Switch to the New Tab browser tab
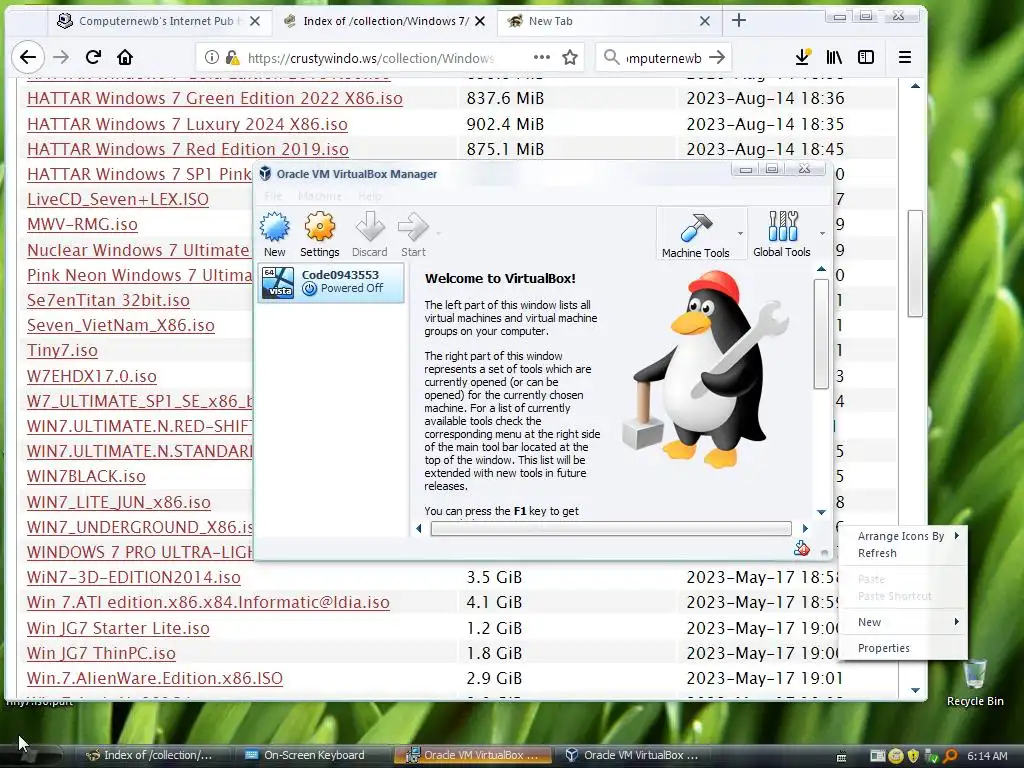 (607, 21)
